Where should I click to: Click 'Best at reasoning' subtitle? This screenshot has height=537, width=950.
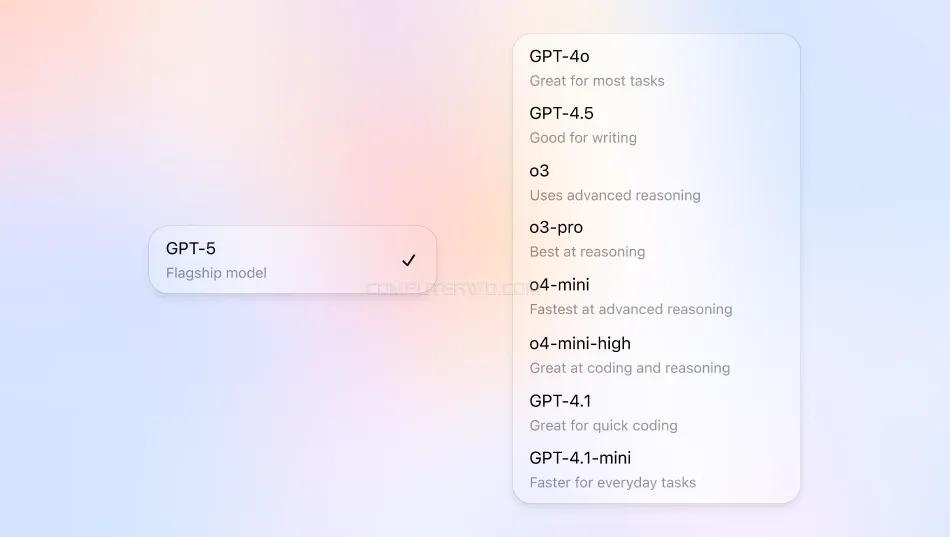tap(587, 252)
